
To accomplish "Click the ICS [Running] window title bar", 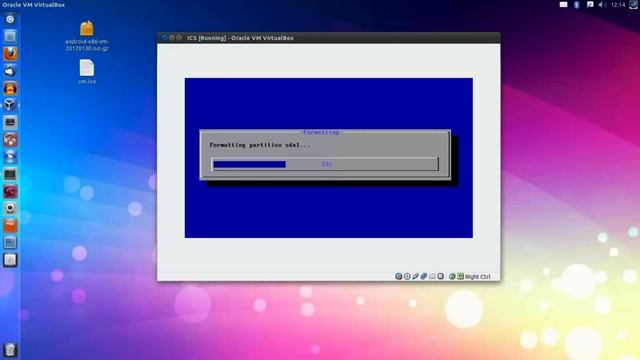I will (x=329, y=38).
